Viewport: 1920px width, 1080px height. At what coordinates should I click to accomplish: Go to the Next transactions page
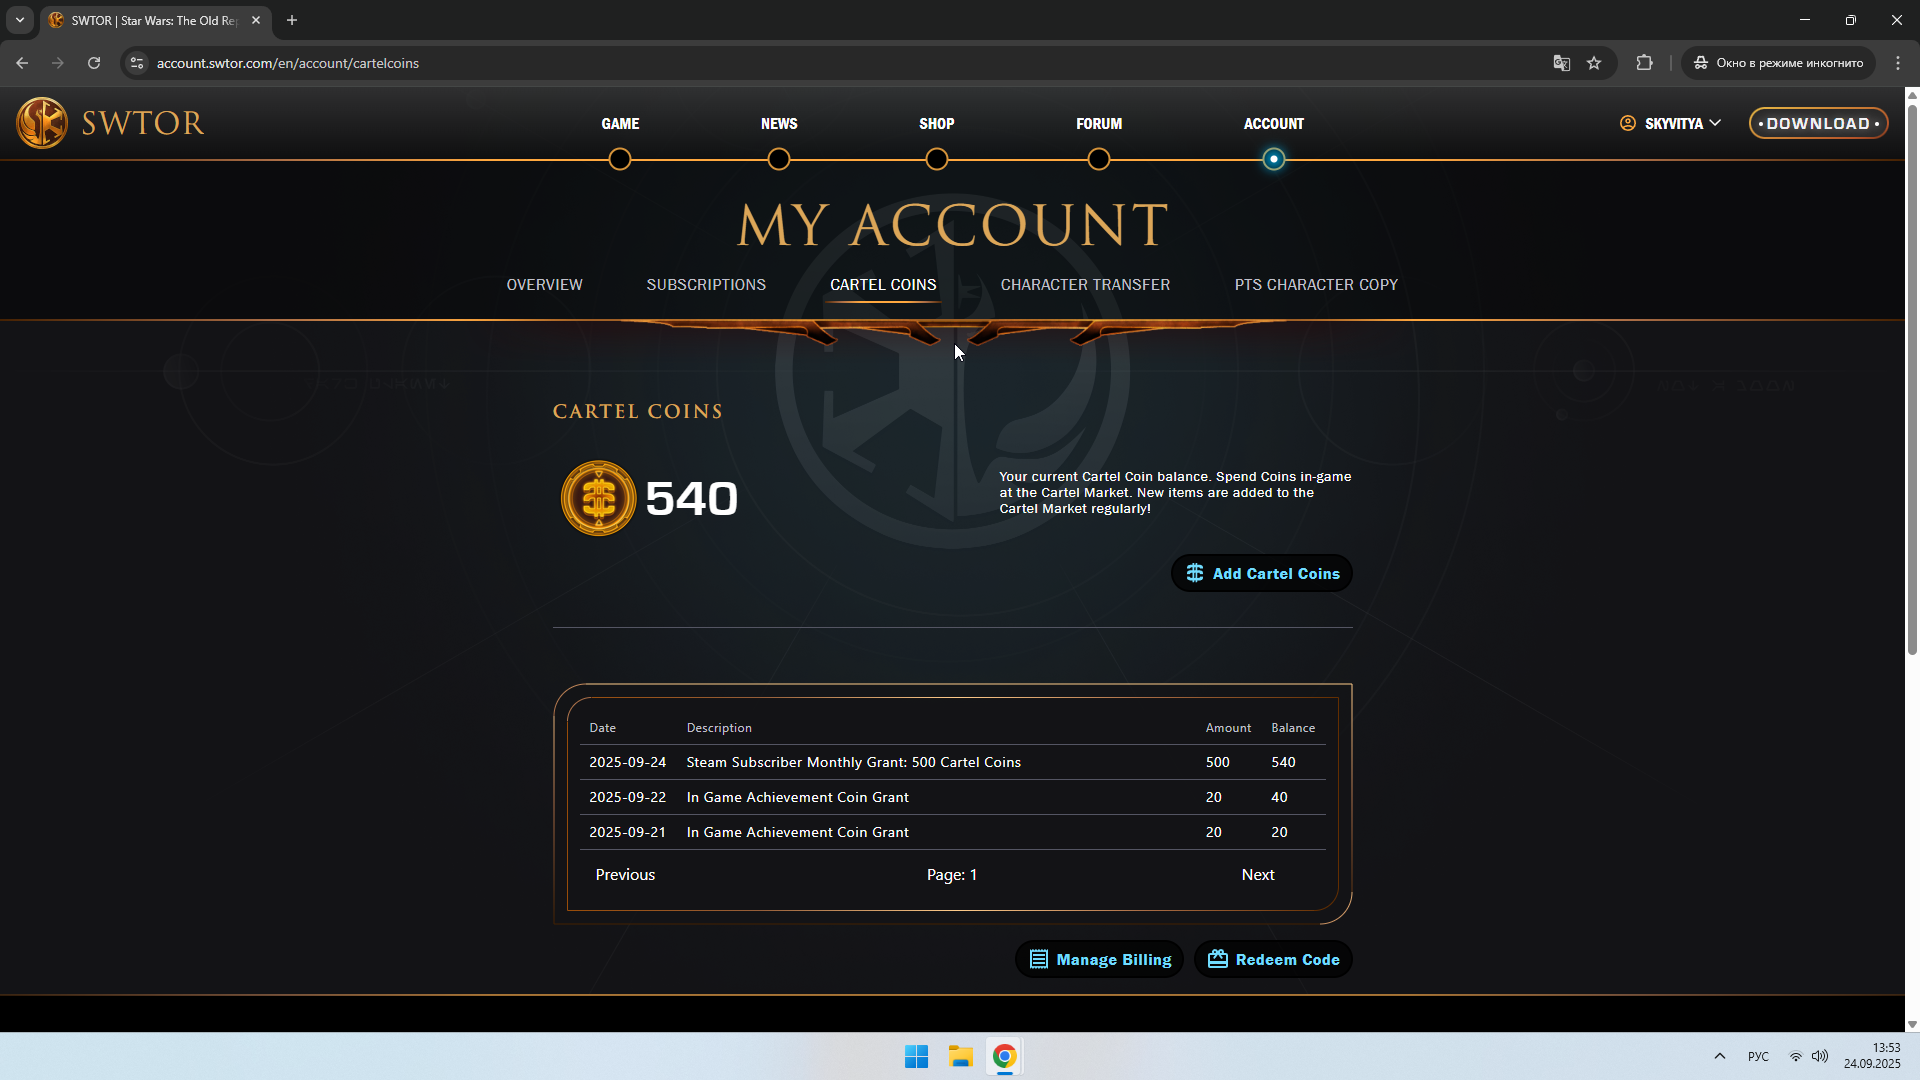1258,875
